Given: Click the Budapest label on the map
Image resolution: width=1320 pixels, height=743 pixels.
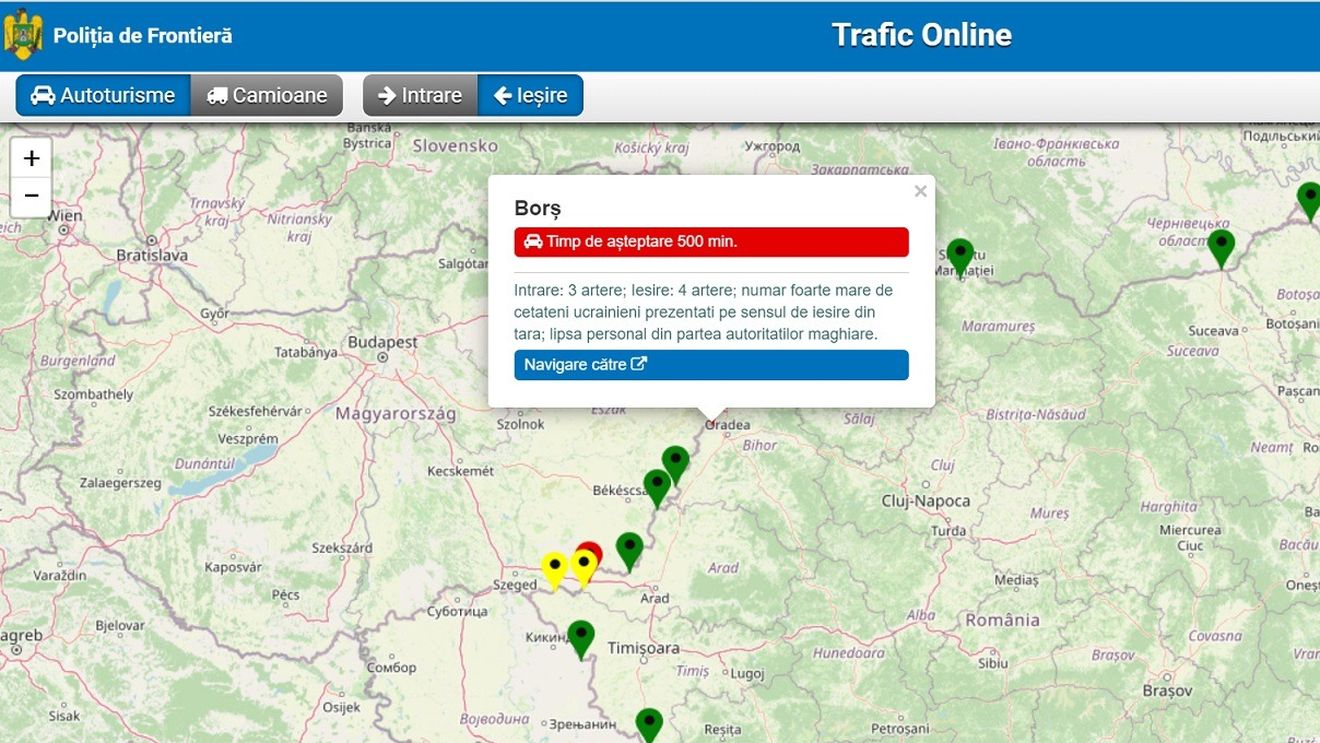Looking at the screenshot, I should pyautogui.click(x=383, y=342).
